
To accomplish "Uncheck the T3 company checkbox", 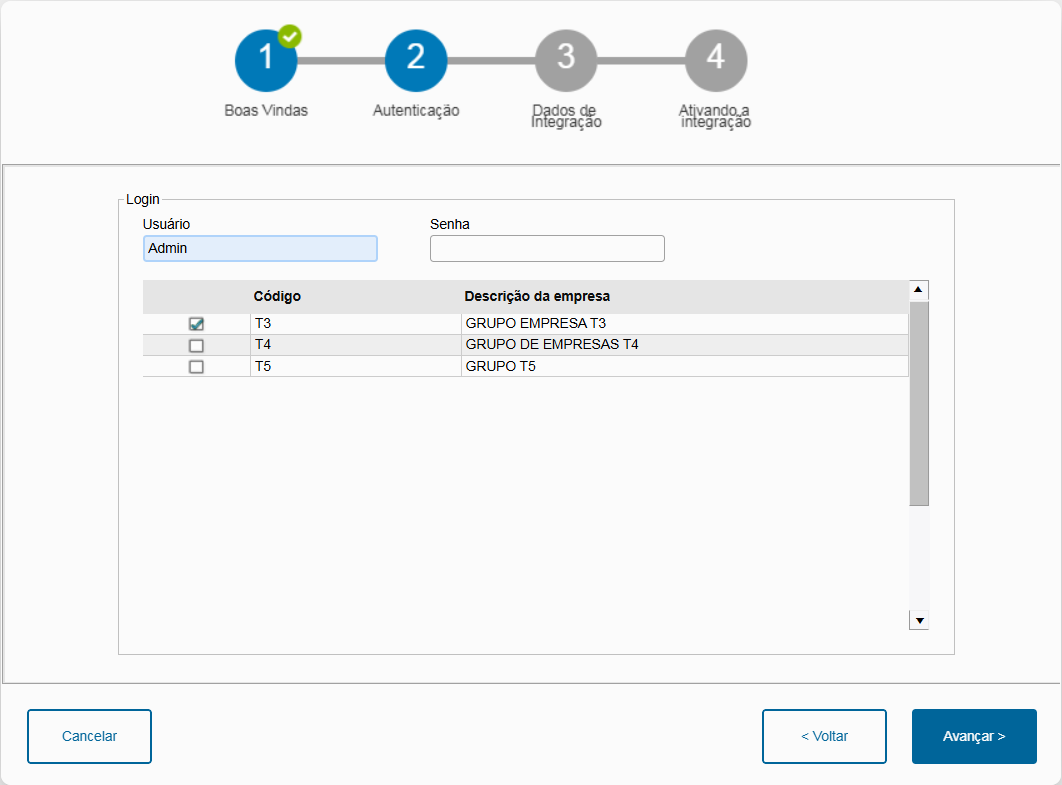I will (x=196, y=324).
